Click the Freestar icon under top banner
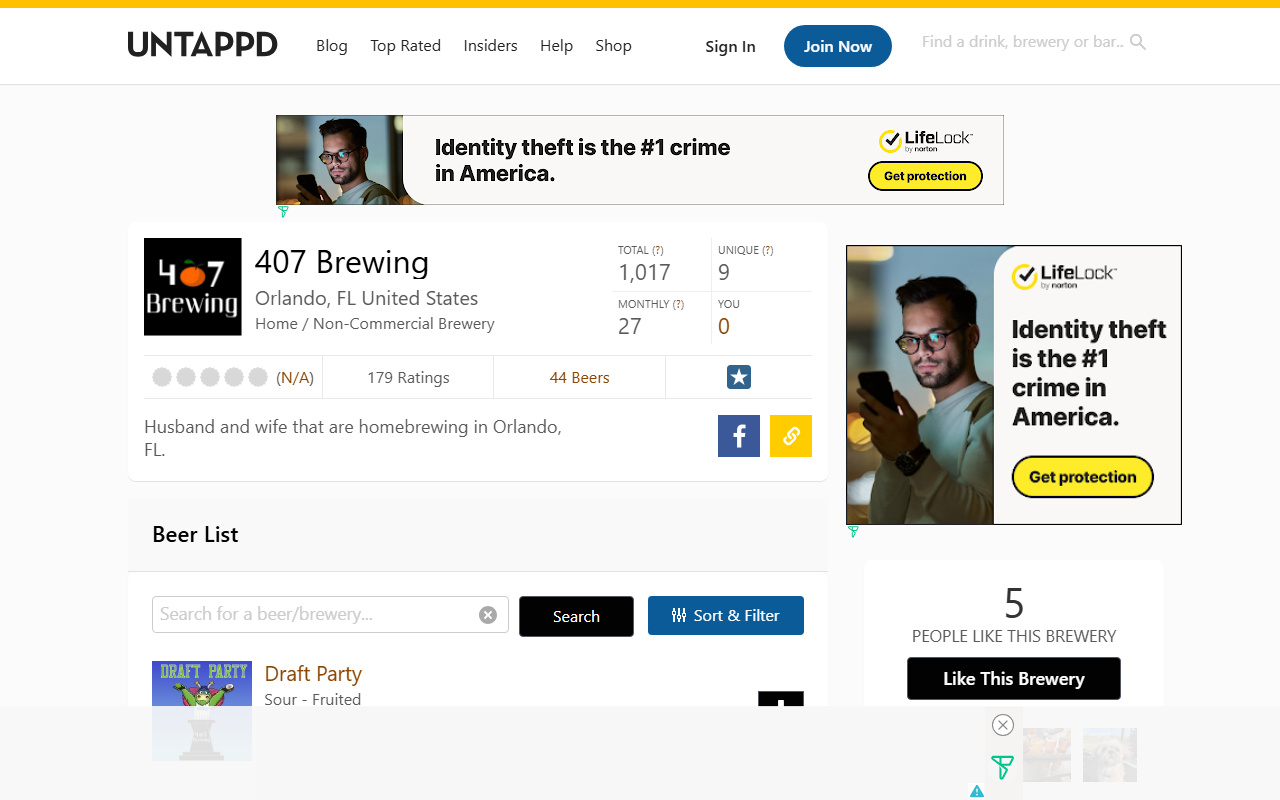The width and height of the screenshot is (1280, 800). click(283, 212)
